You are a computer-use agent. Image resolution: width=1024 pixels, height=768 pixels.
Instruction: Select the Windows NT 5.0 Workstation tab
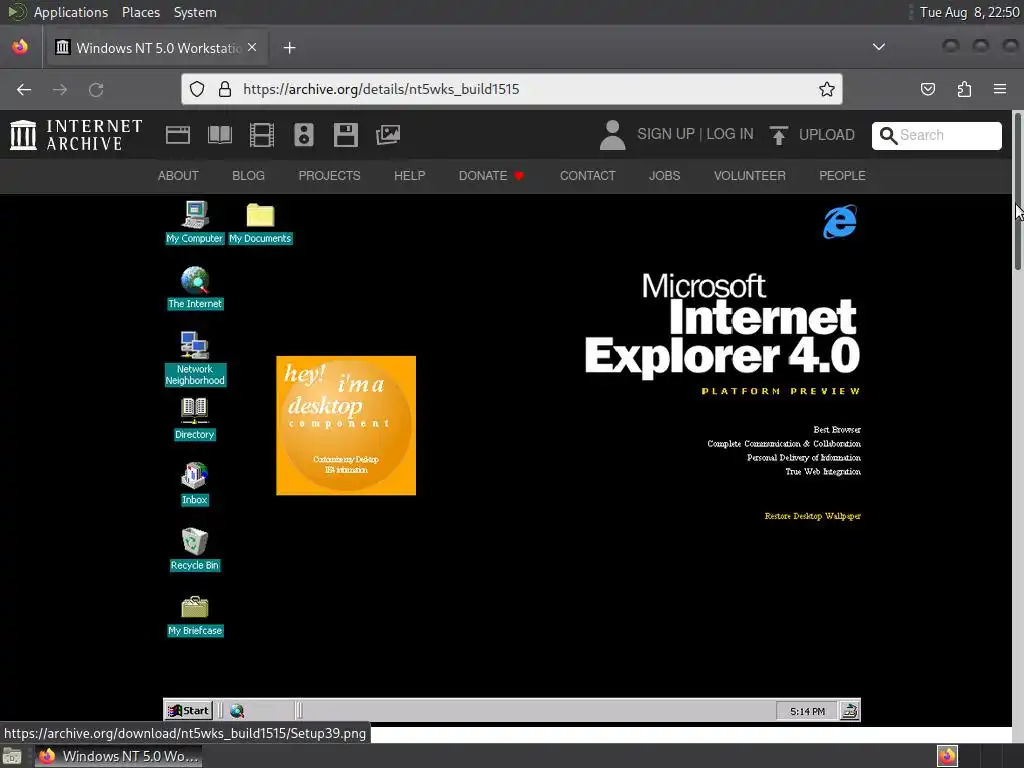coord(156,48)
